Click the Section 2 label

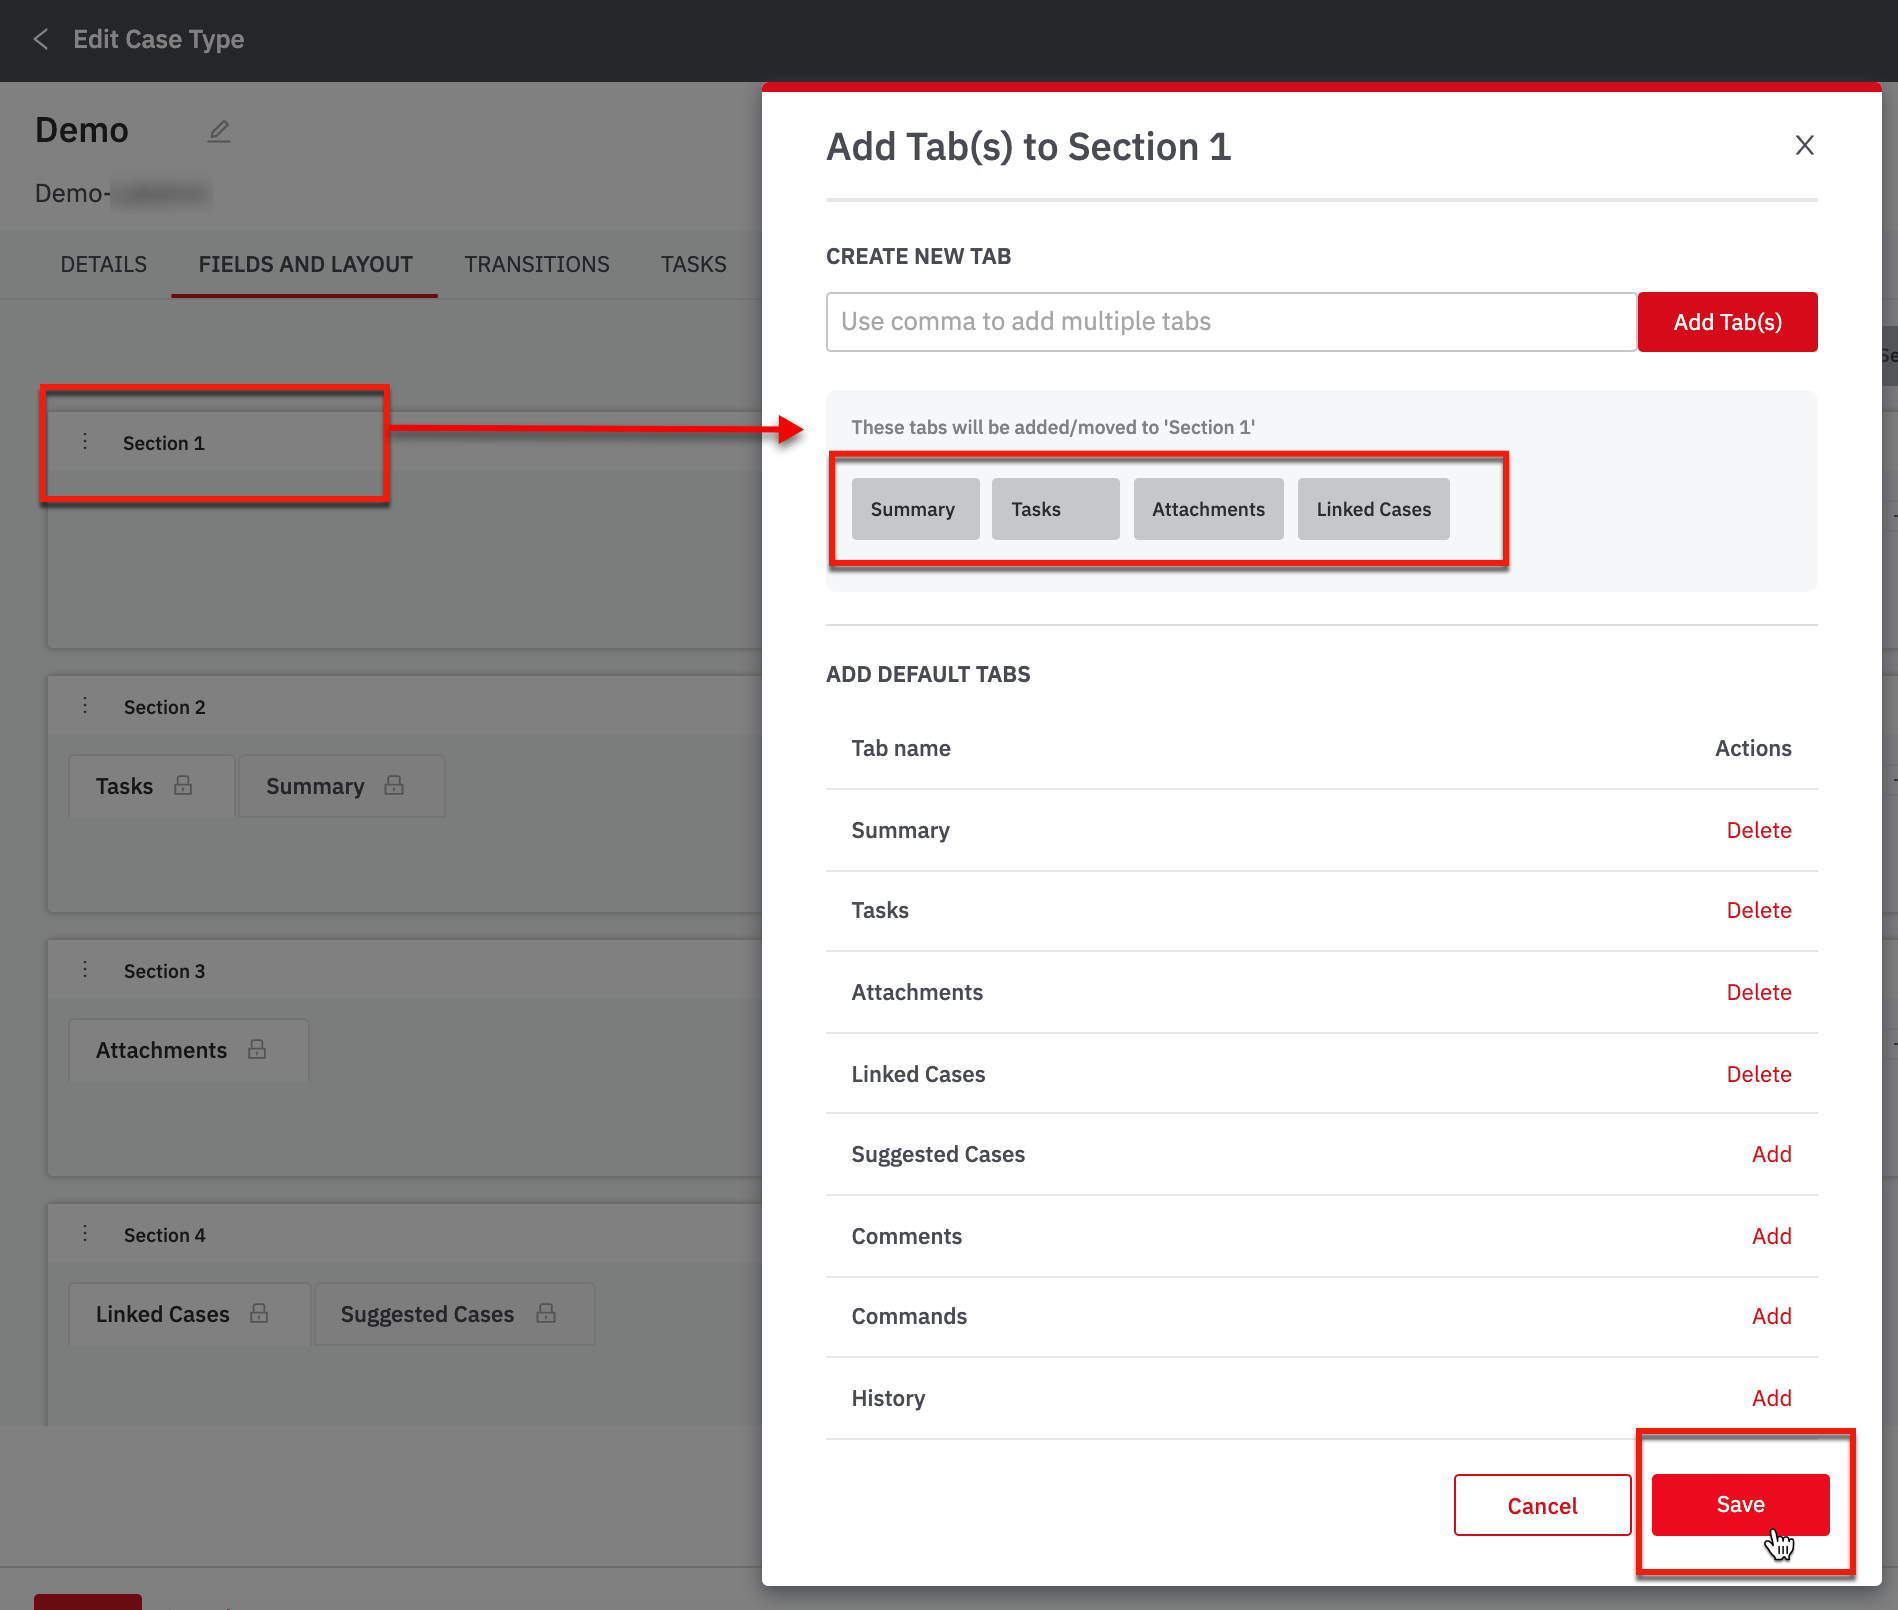click(165, 707)
